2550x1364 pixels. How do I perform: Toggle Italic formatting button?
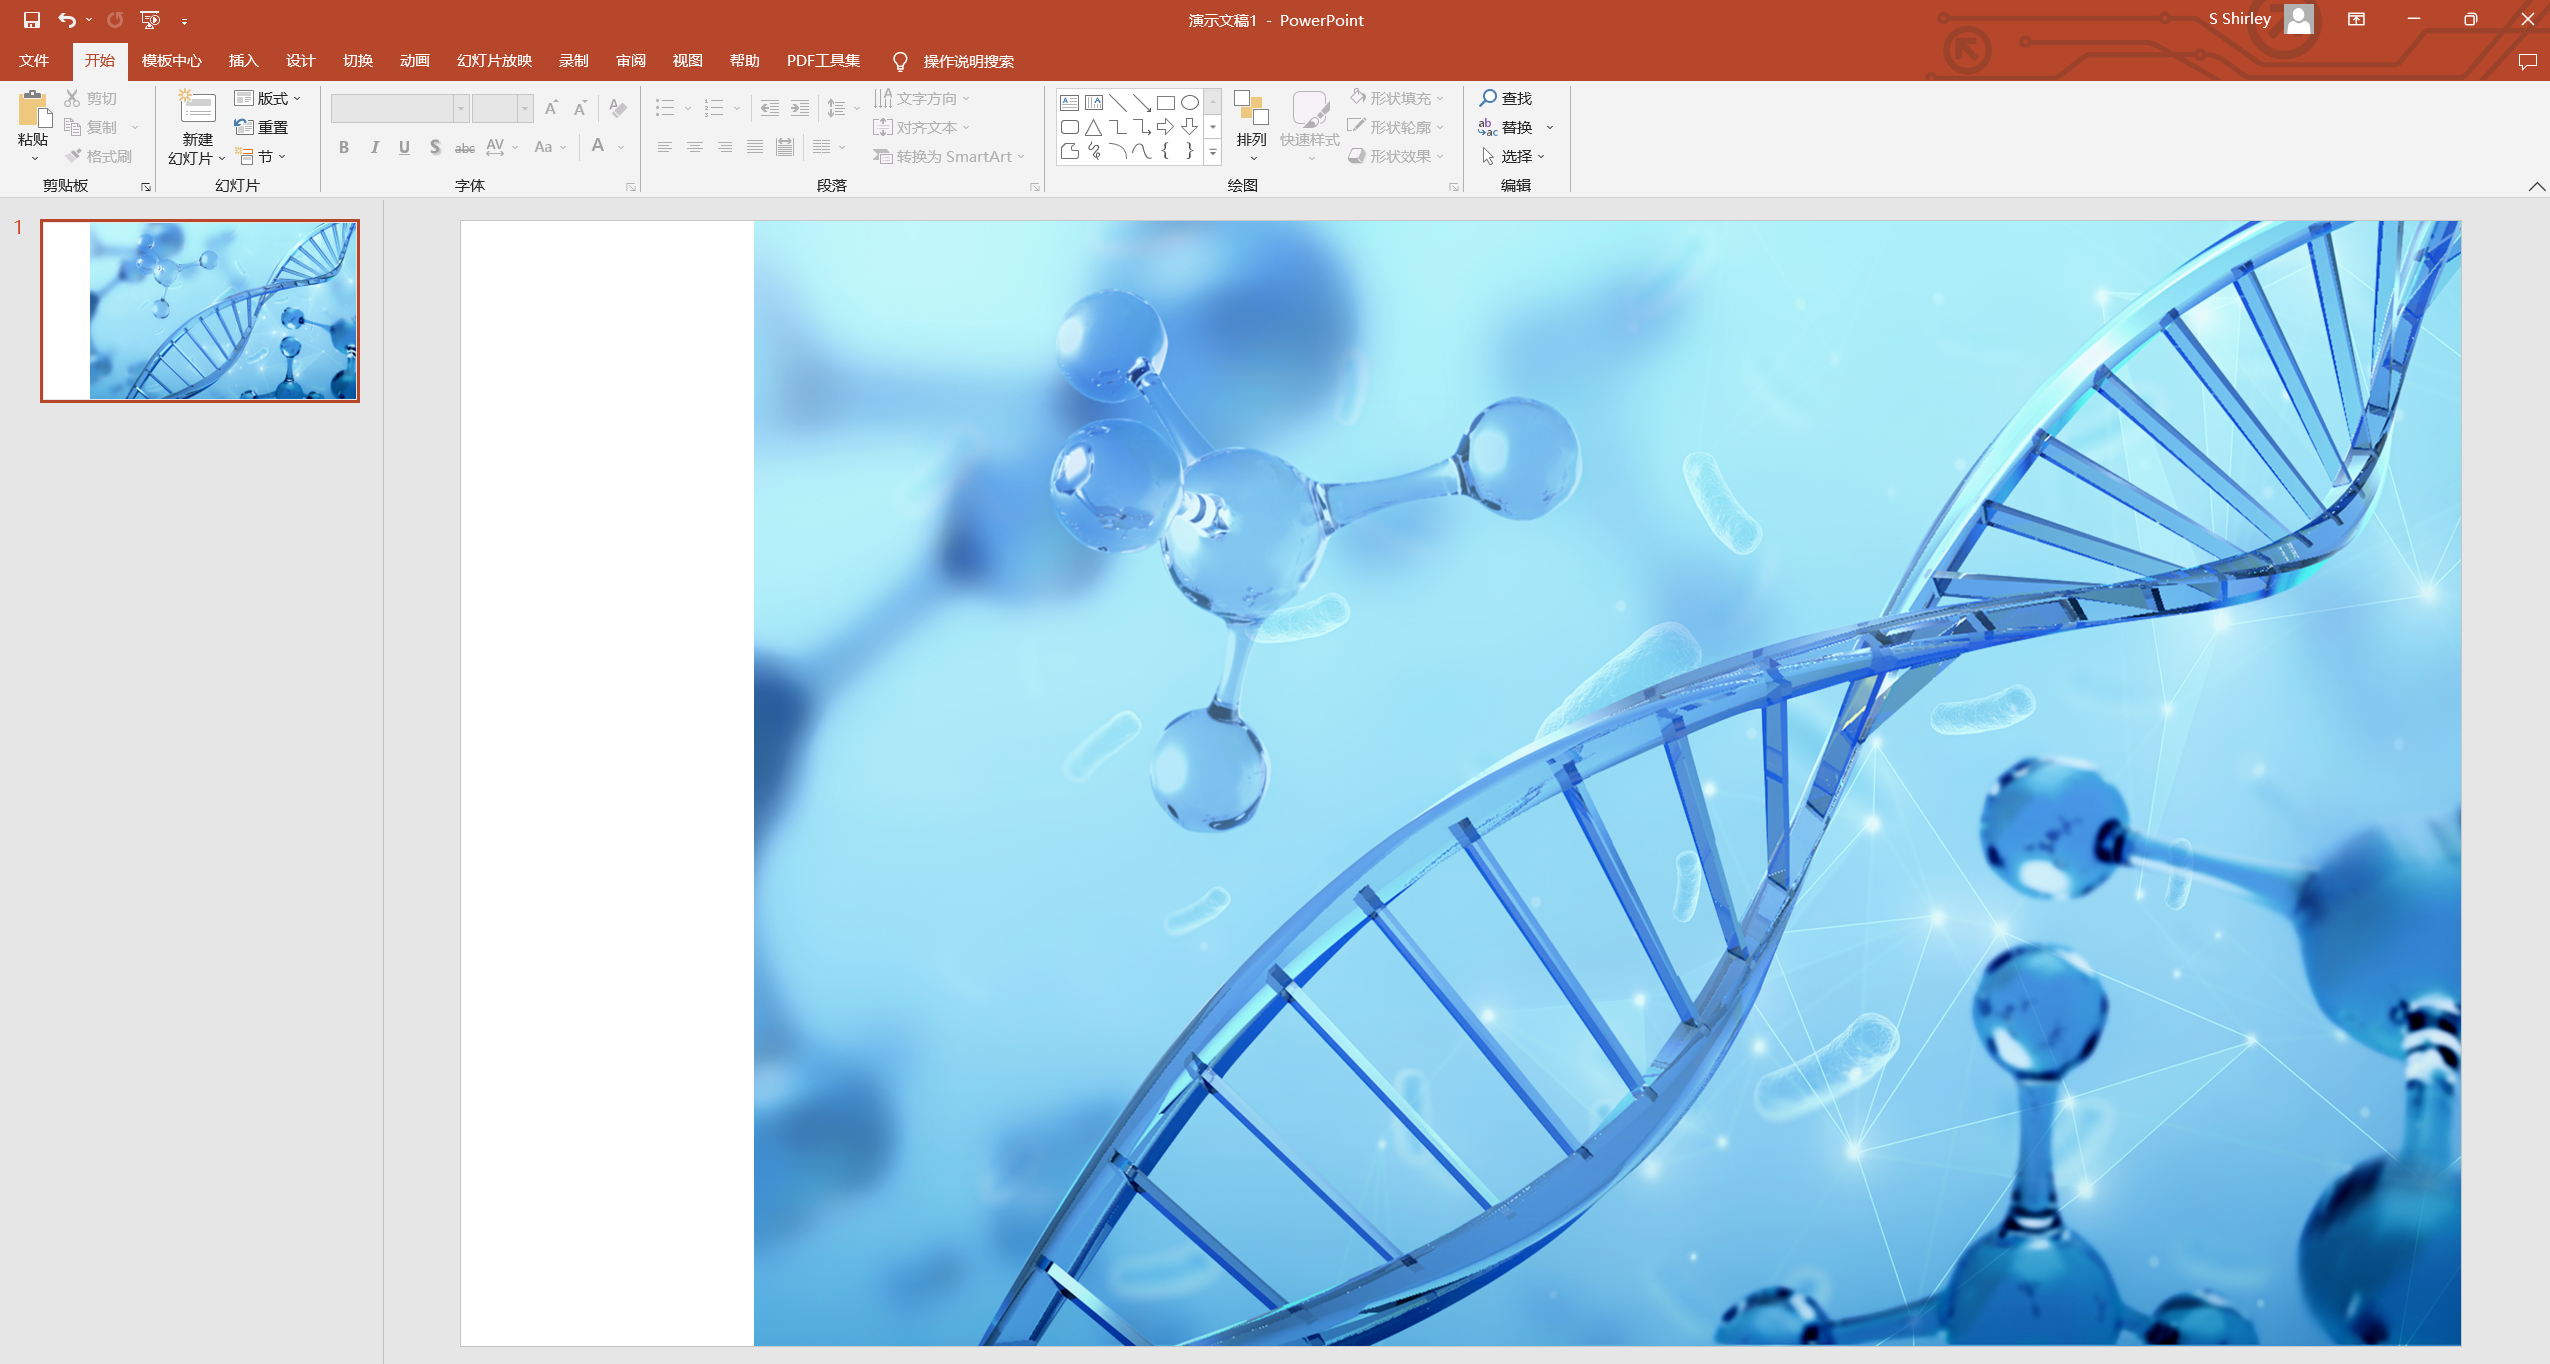pyautogui.click(x=374, y=148)
